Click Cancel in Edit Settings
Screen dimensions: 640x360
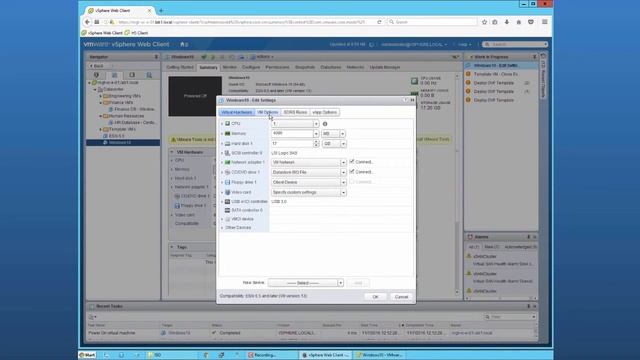coord(401,297)
